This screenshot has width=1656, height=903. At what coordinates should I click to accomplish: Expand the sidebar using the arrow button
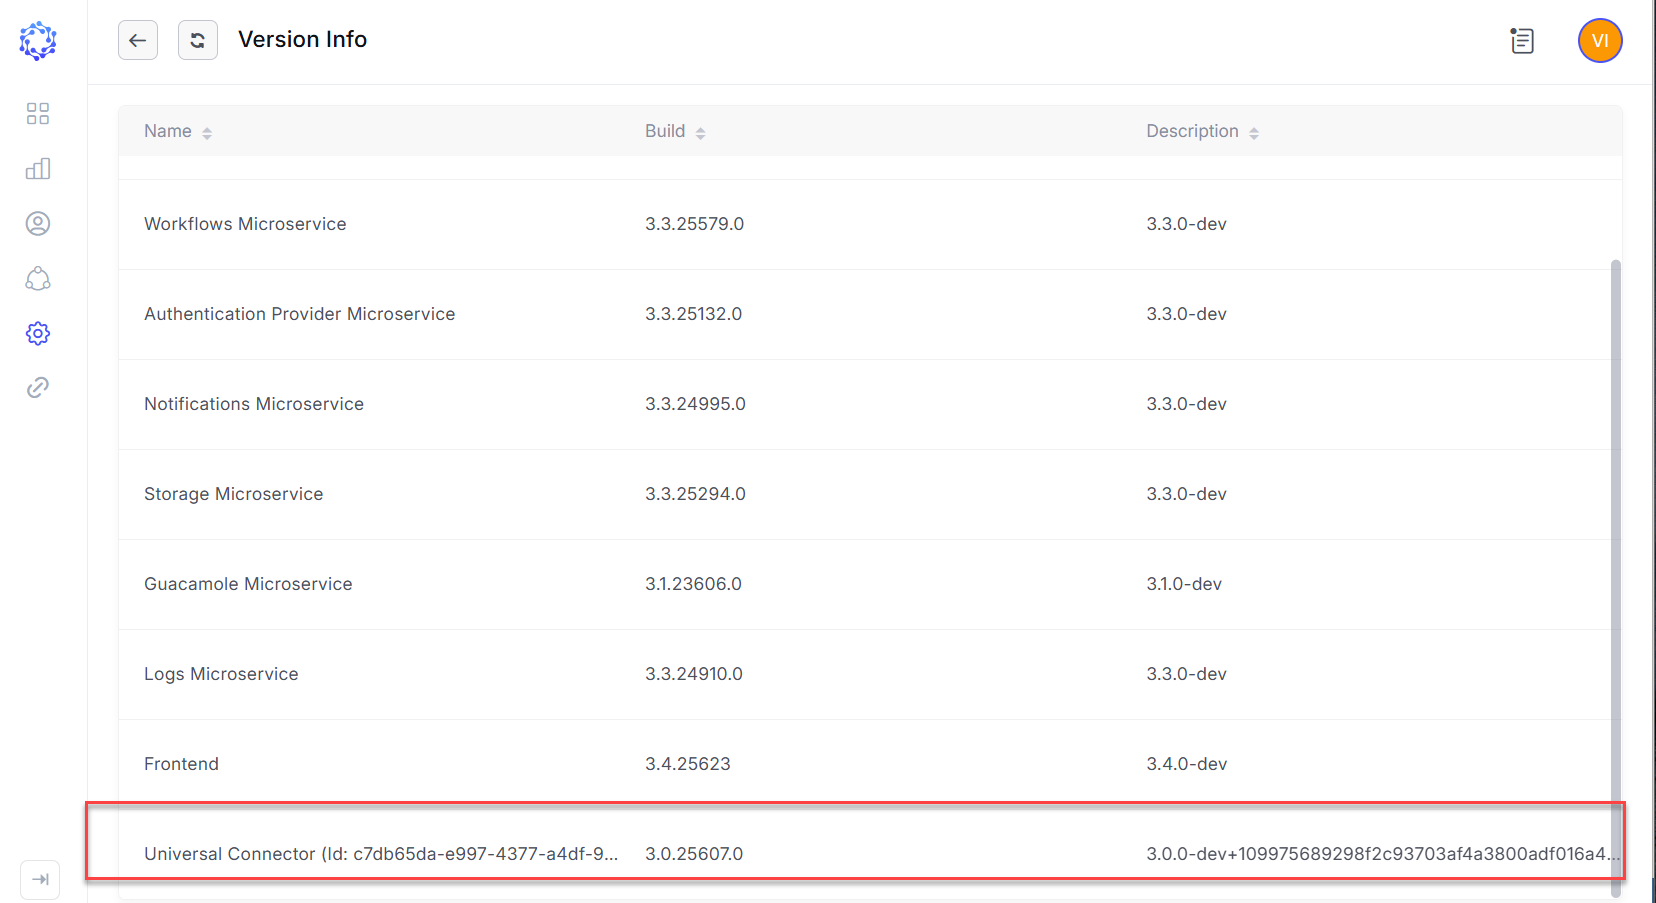tap(40, 880)
